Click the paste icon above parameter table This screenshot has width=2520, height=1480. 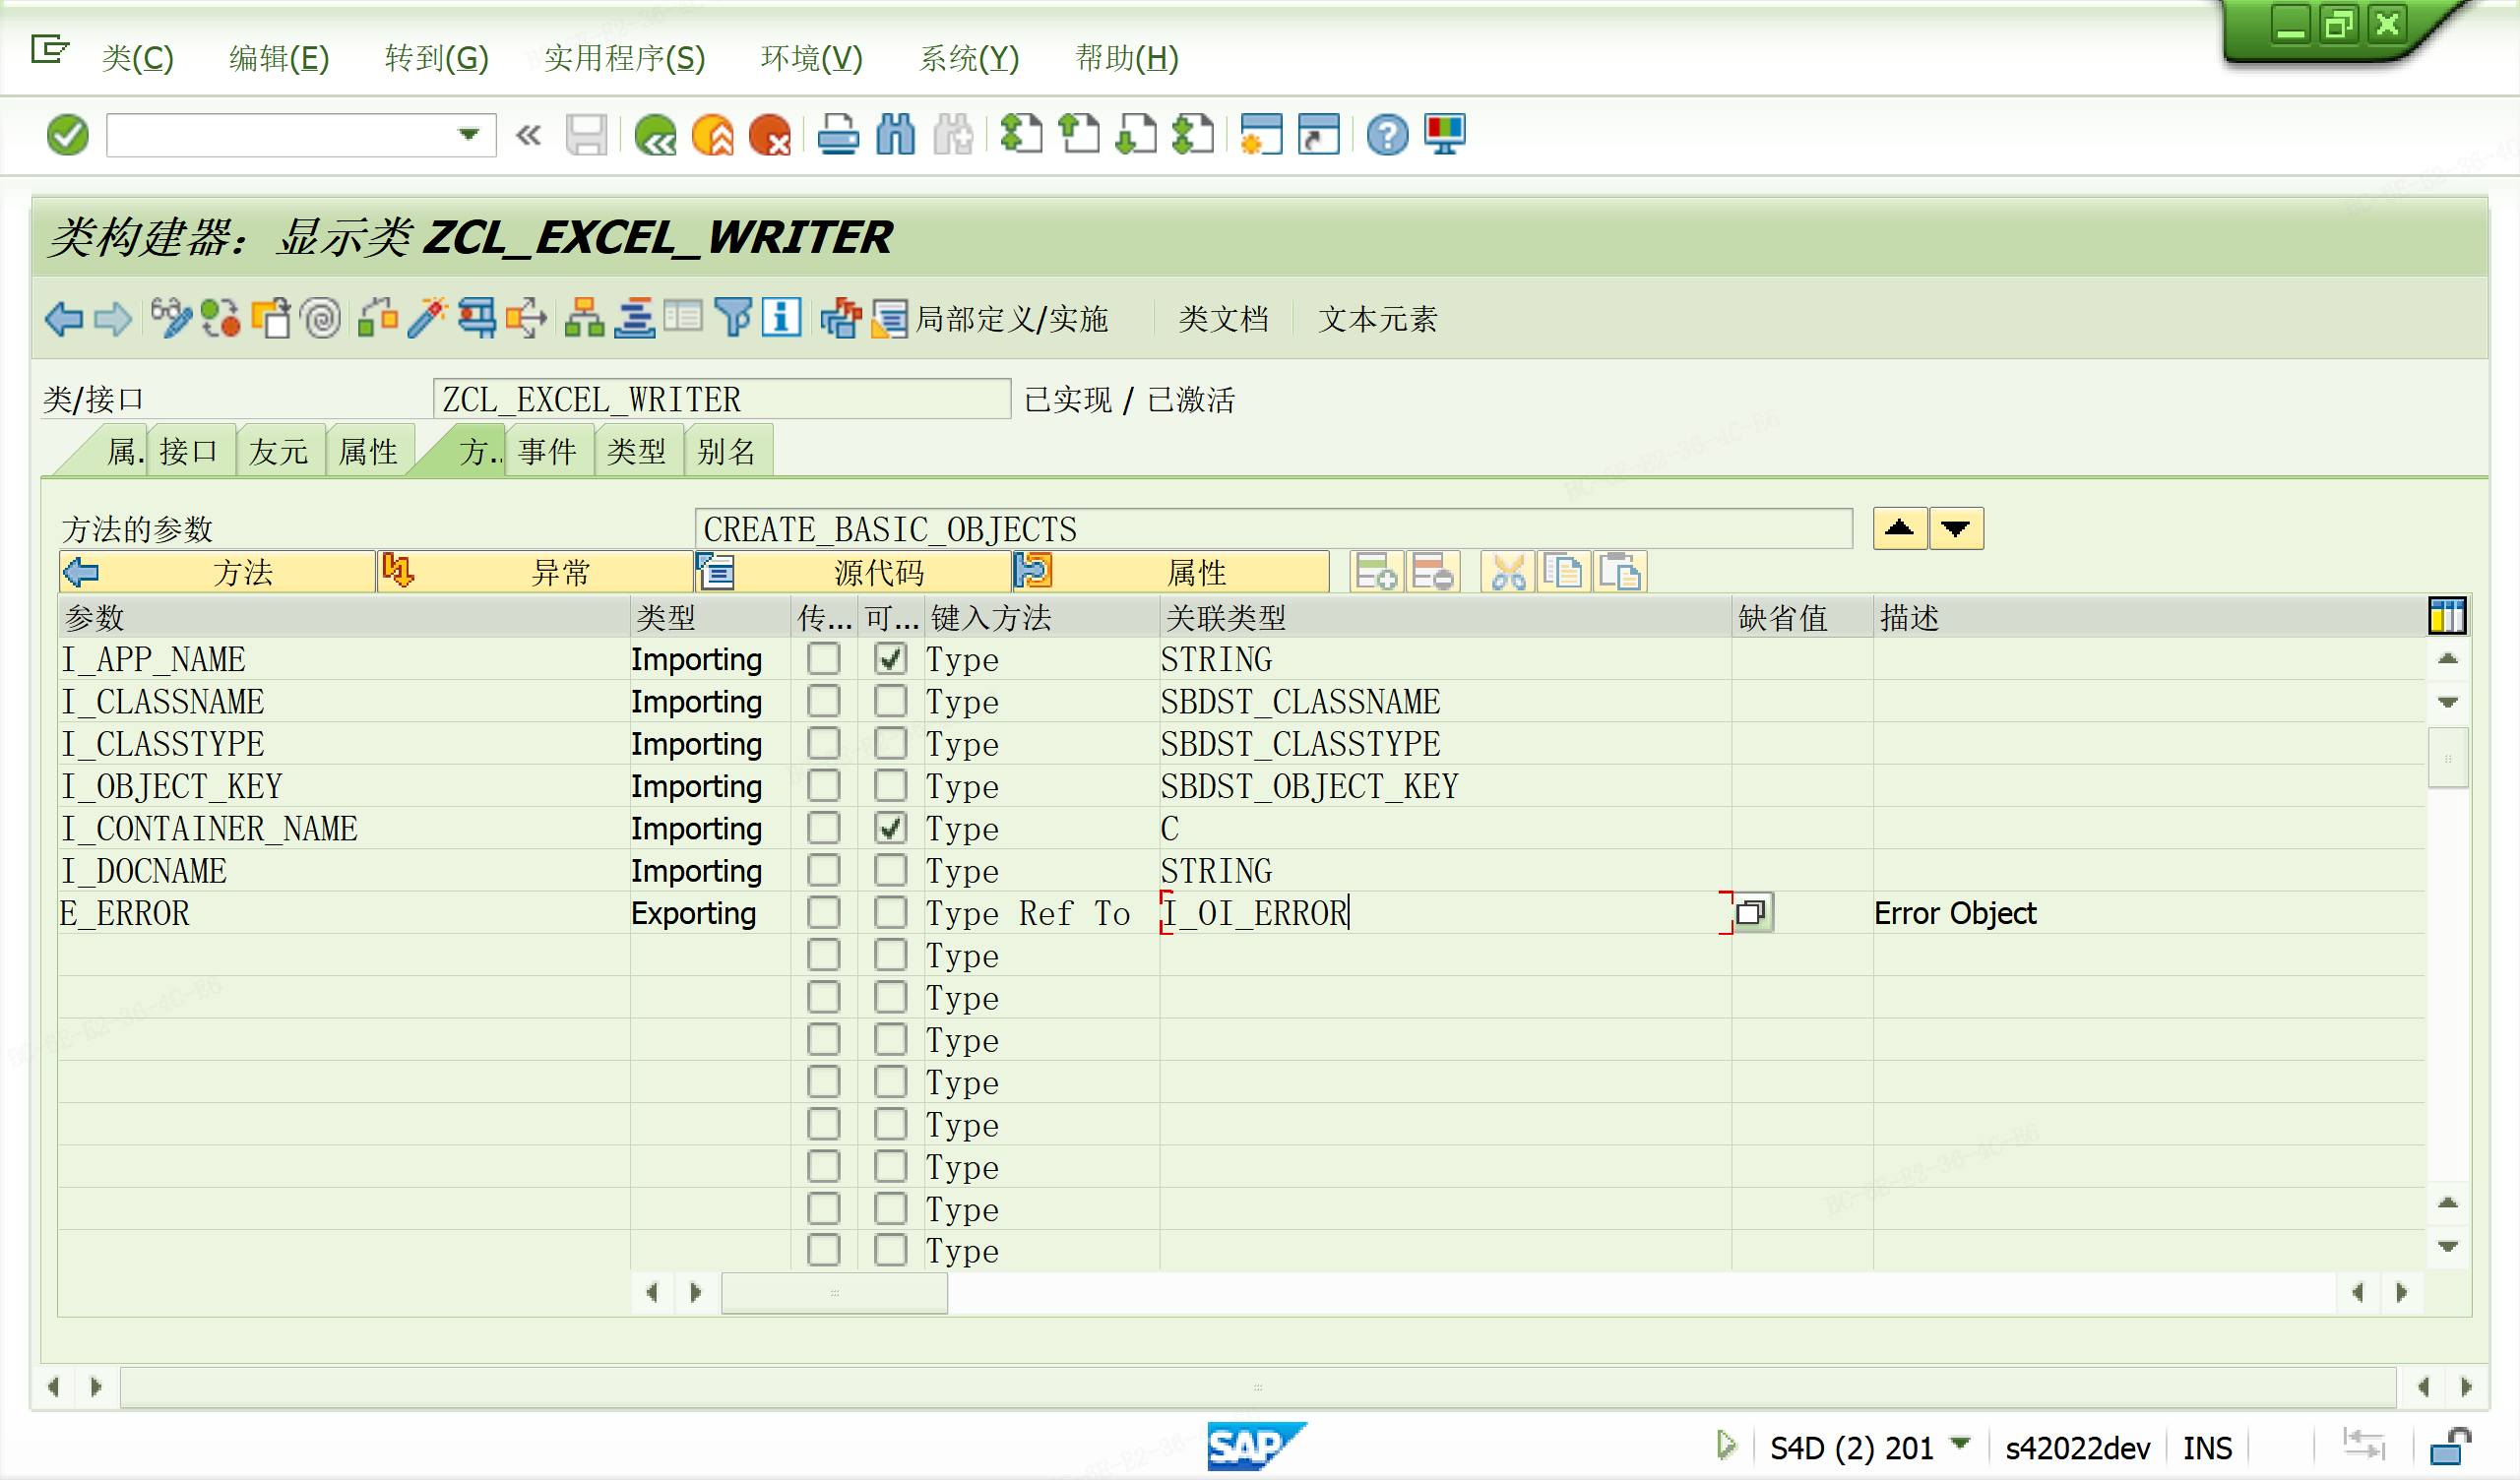point(1620,573)
